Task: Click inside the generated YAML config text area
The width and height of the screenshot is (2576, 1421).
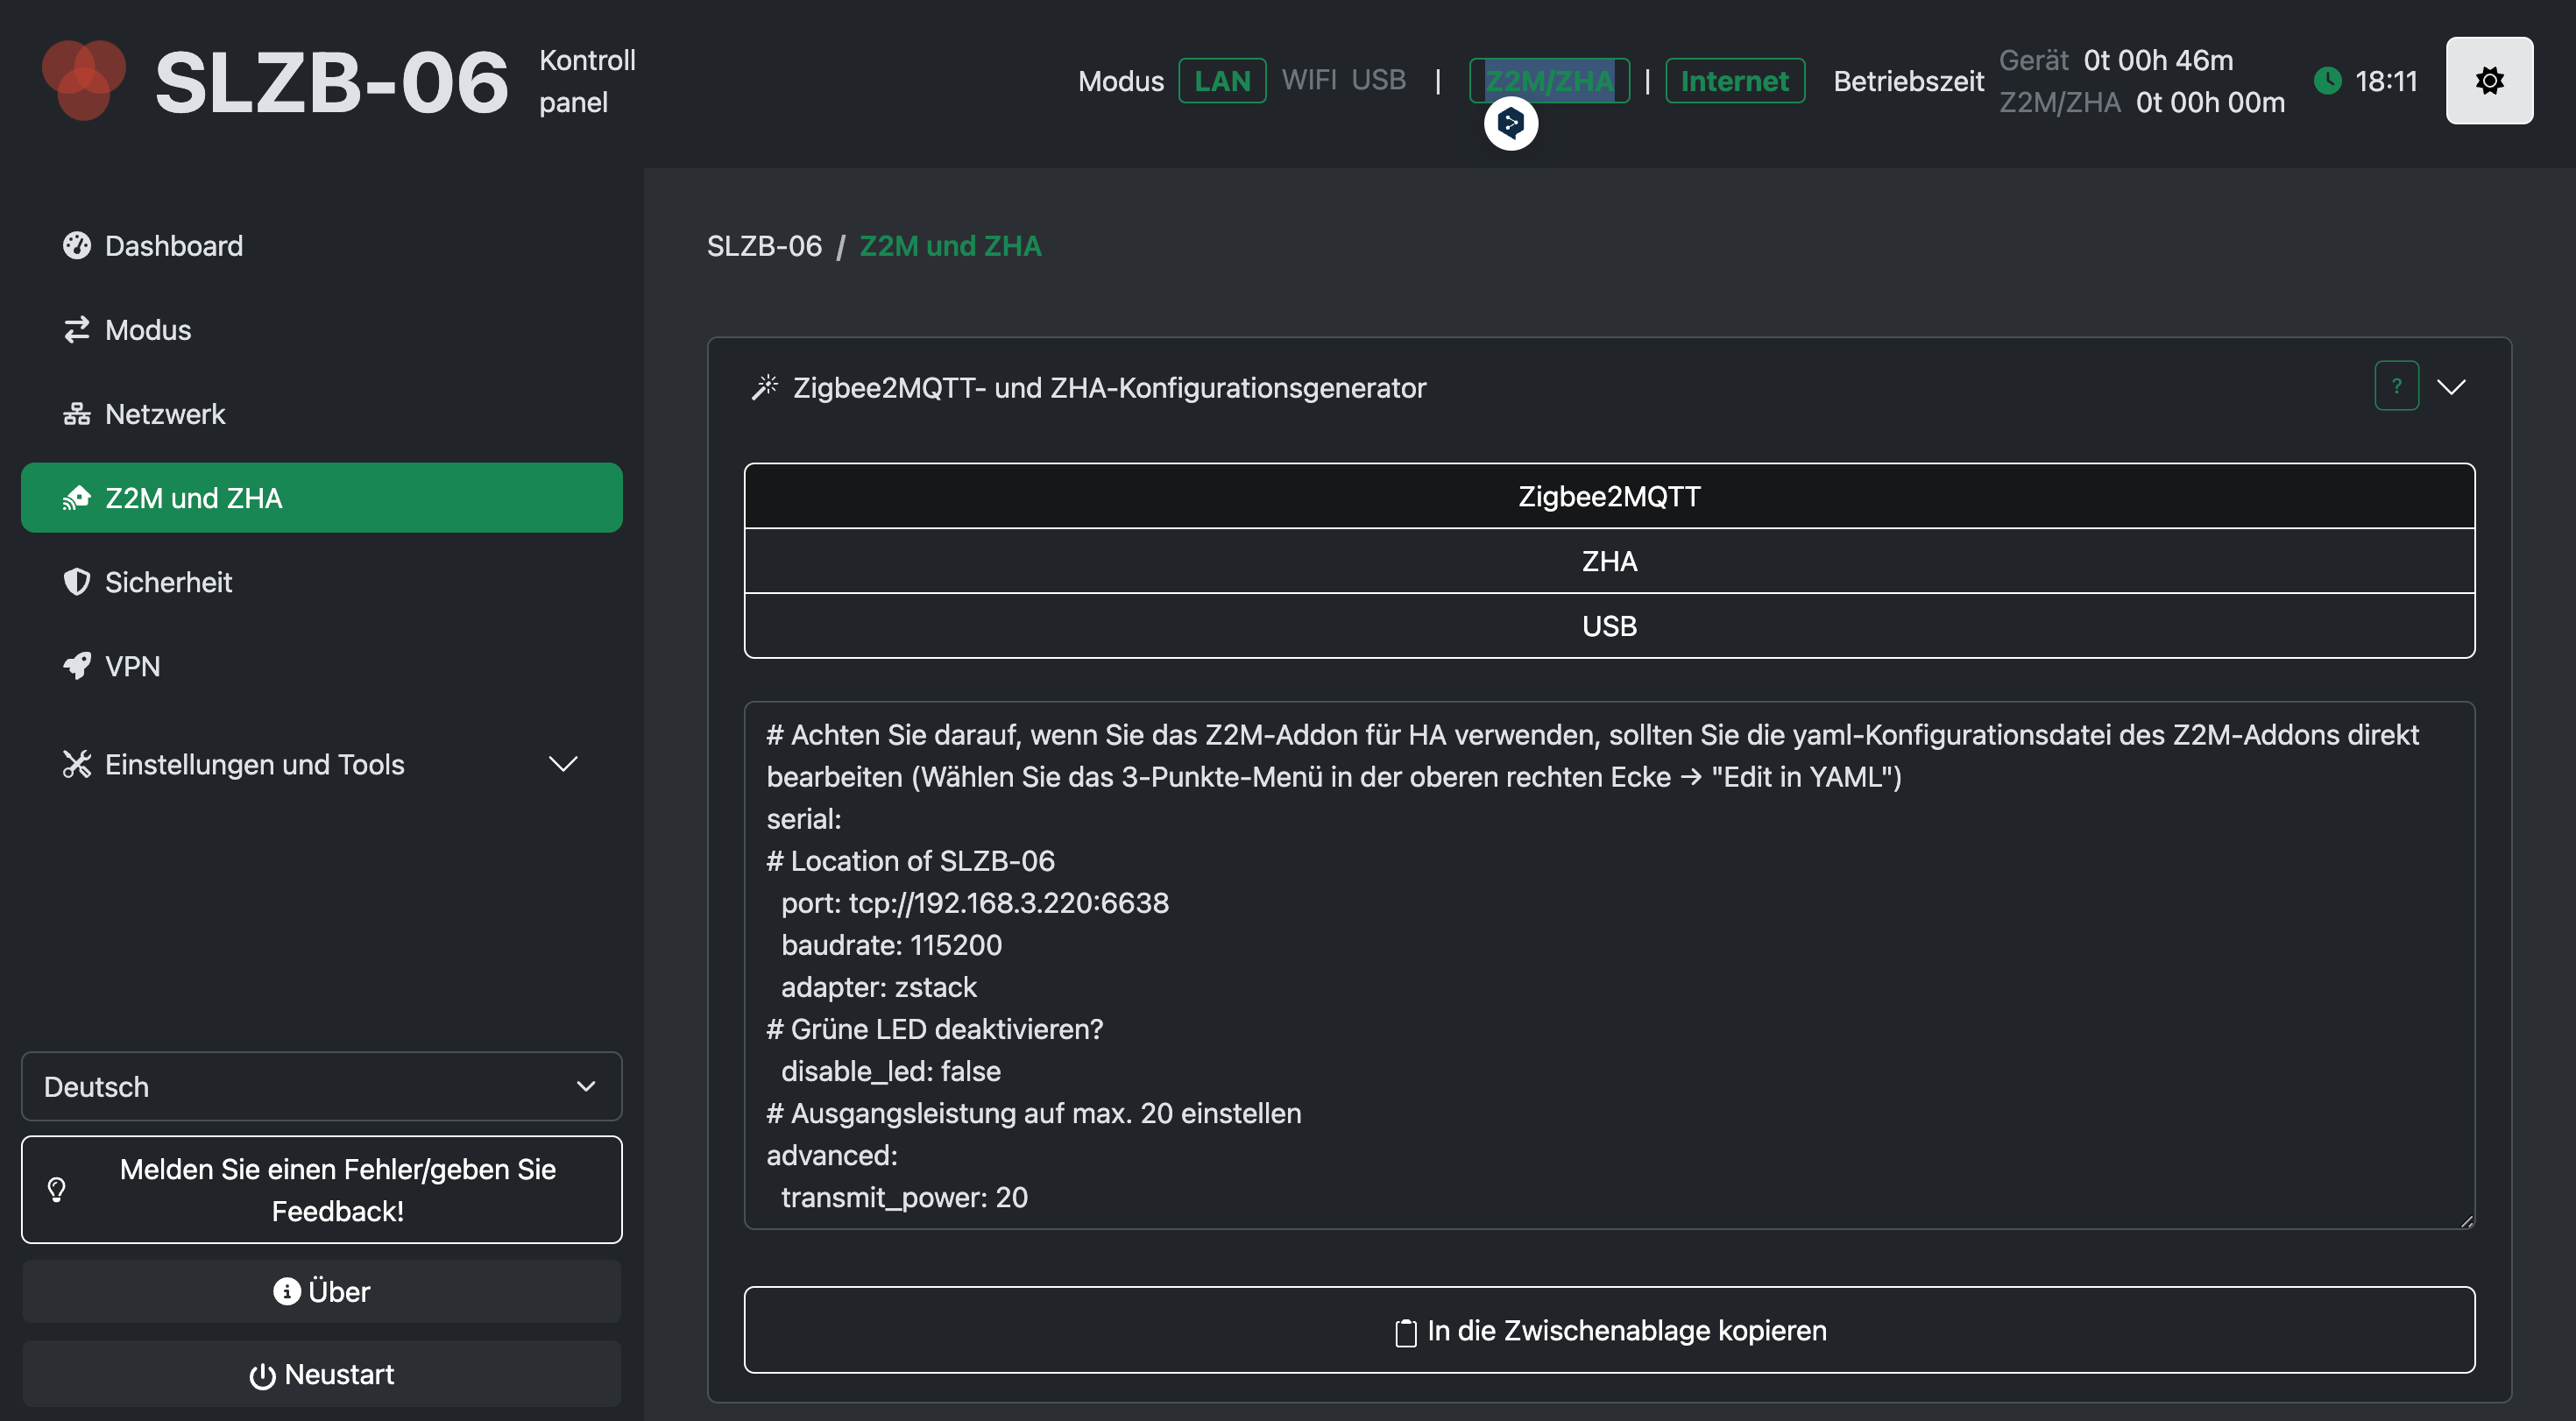Action: point(1609,965)
